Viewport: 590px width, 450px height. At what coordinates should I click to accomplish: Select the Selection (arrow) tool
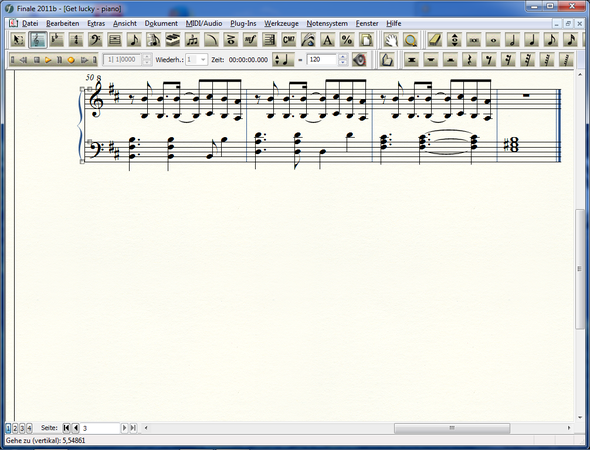pyautogui.click(x=18, y=40)
